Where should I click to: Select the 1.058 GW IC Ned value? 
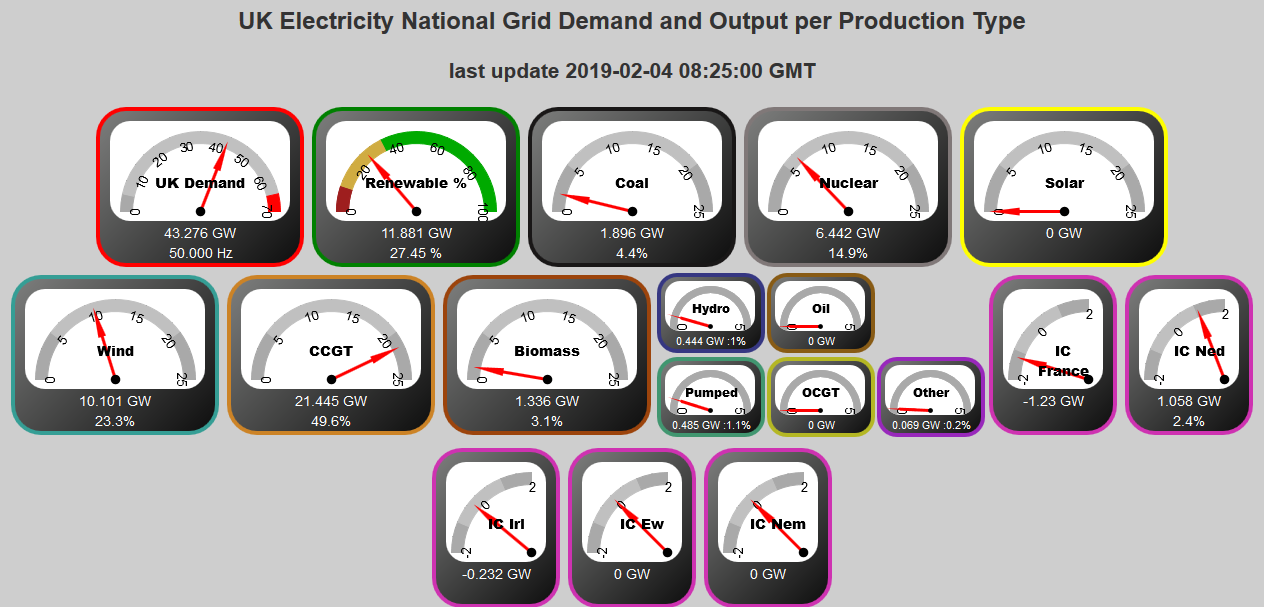pos(1189,401)
